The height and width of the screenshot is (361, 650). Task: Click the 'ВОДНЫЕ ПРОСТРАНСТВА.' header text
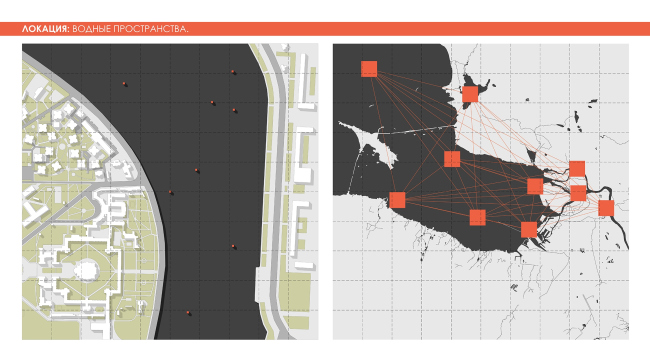tap(130, 29)
